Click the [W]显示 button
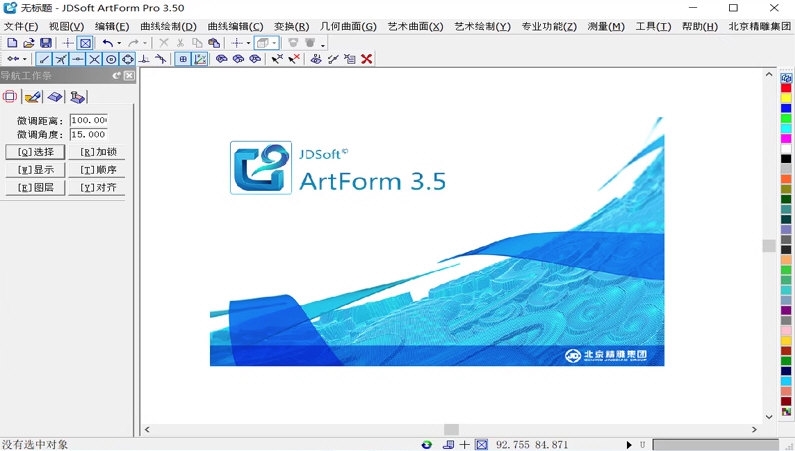The height and width of the screenshot is (451, 795). point(35,170)
